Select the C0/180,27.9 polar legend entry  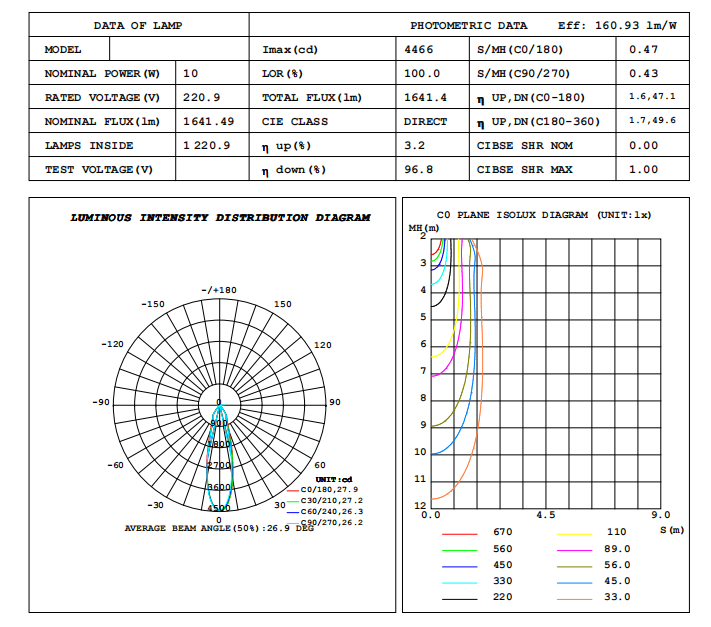click(323, 490)
